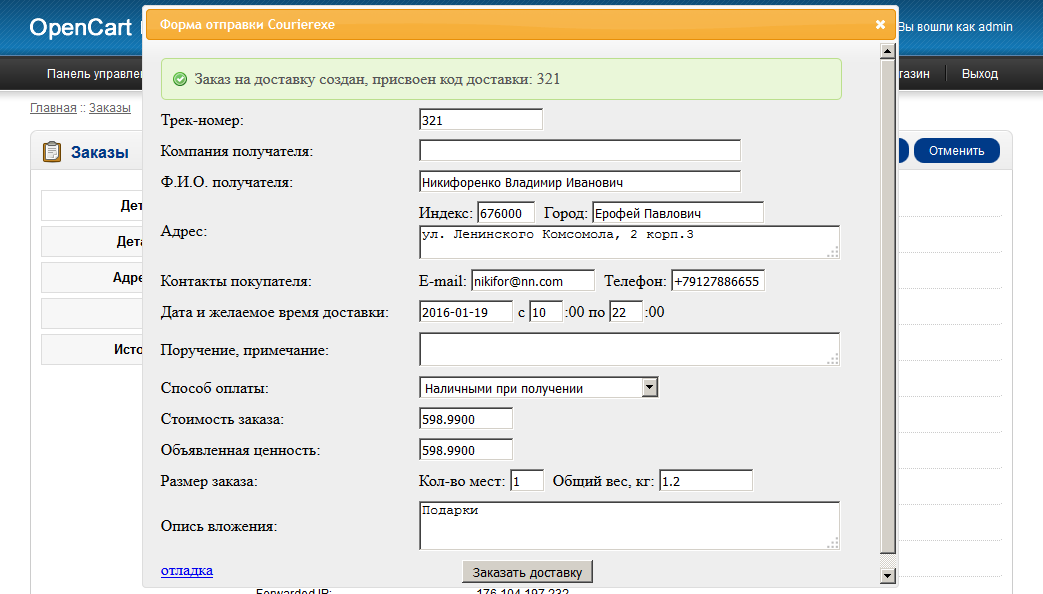Click the Заказать доставку button
Screen dimensions: 1043x594
(x=527, y=572)
